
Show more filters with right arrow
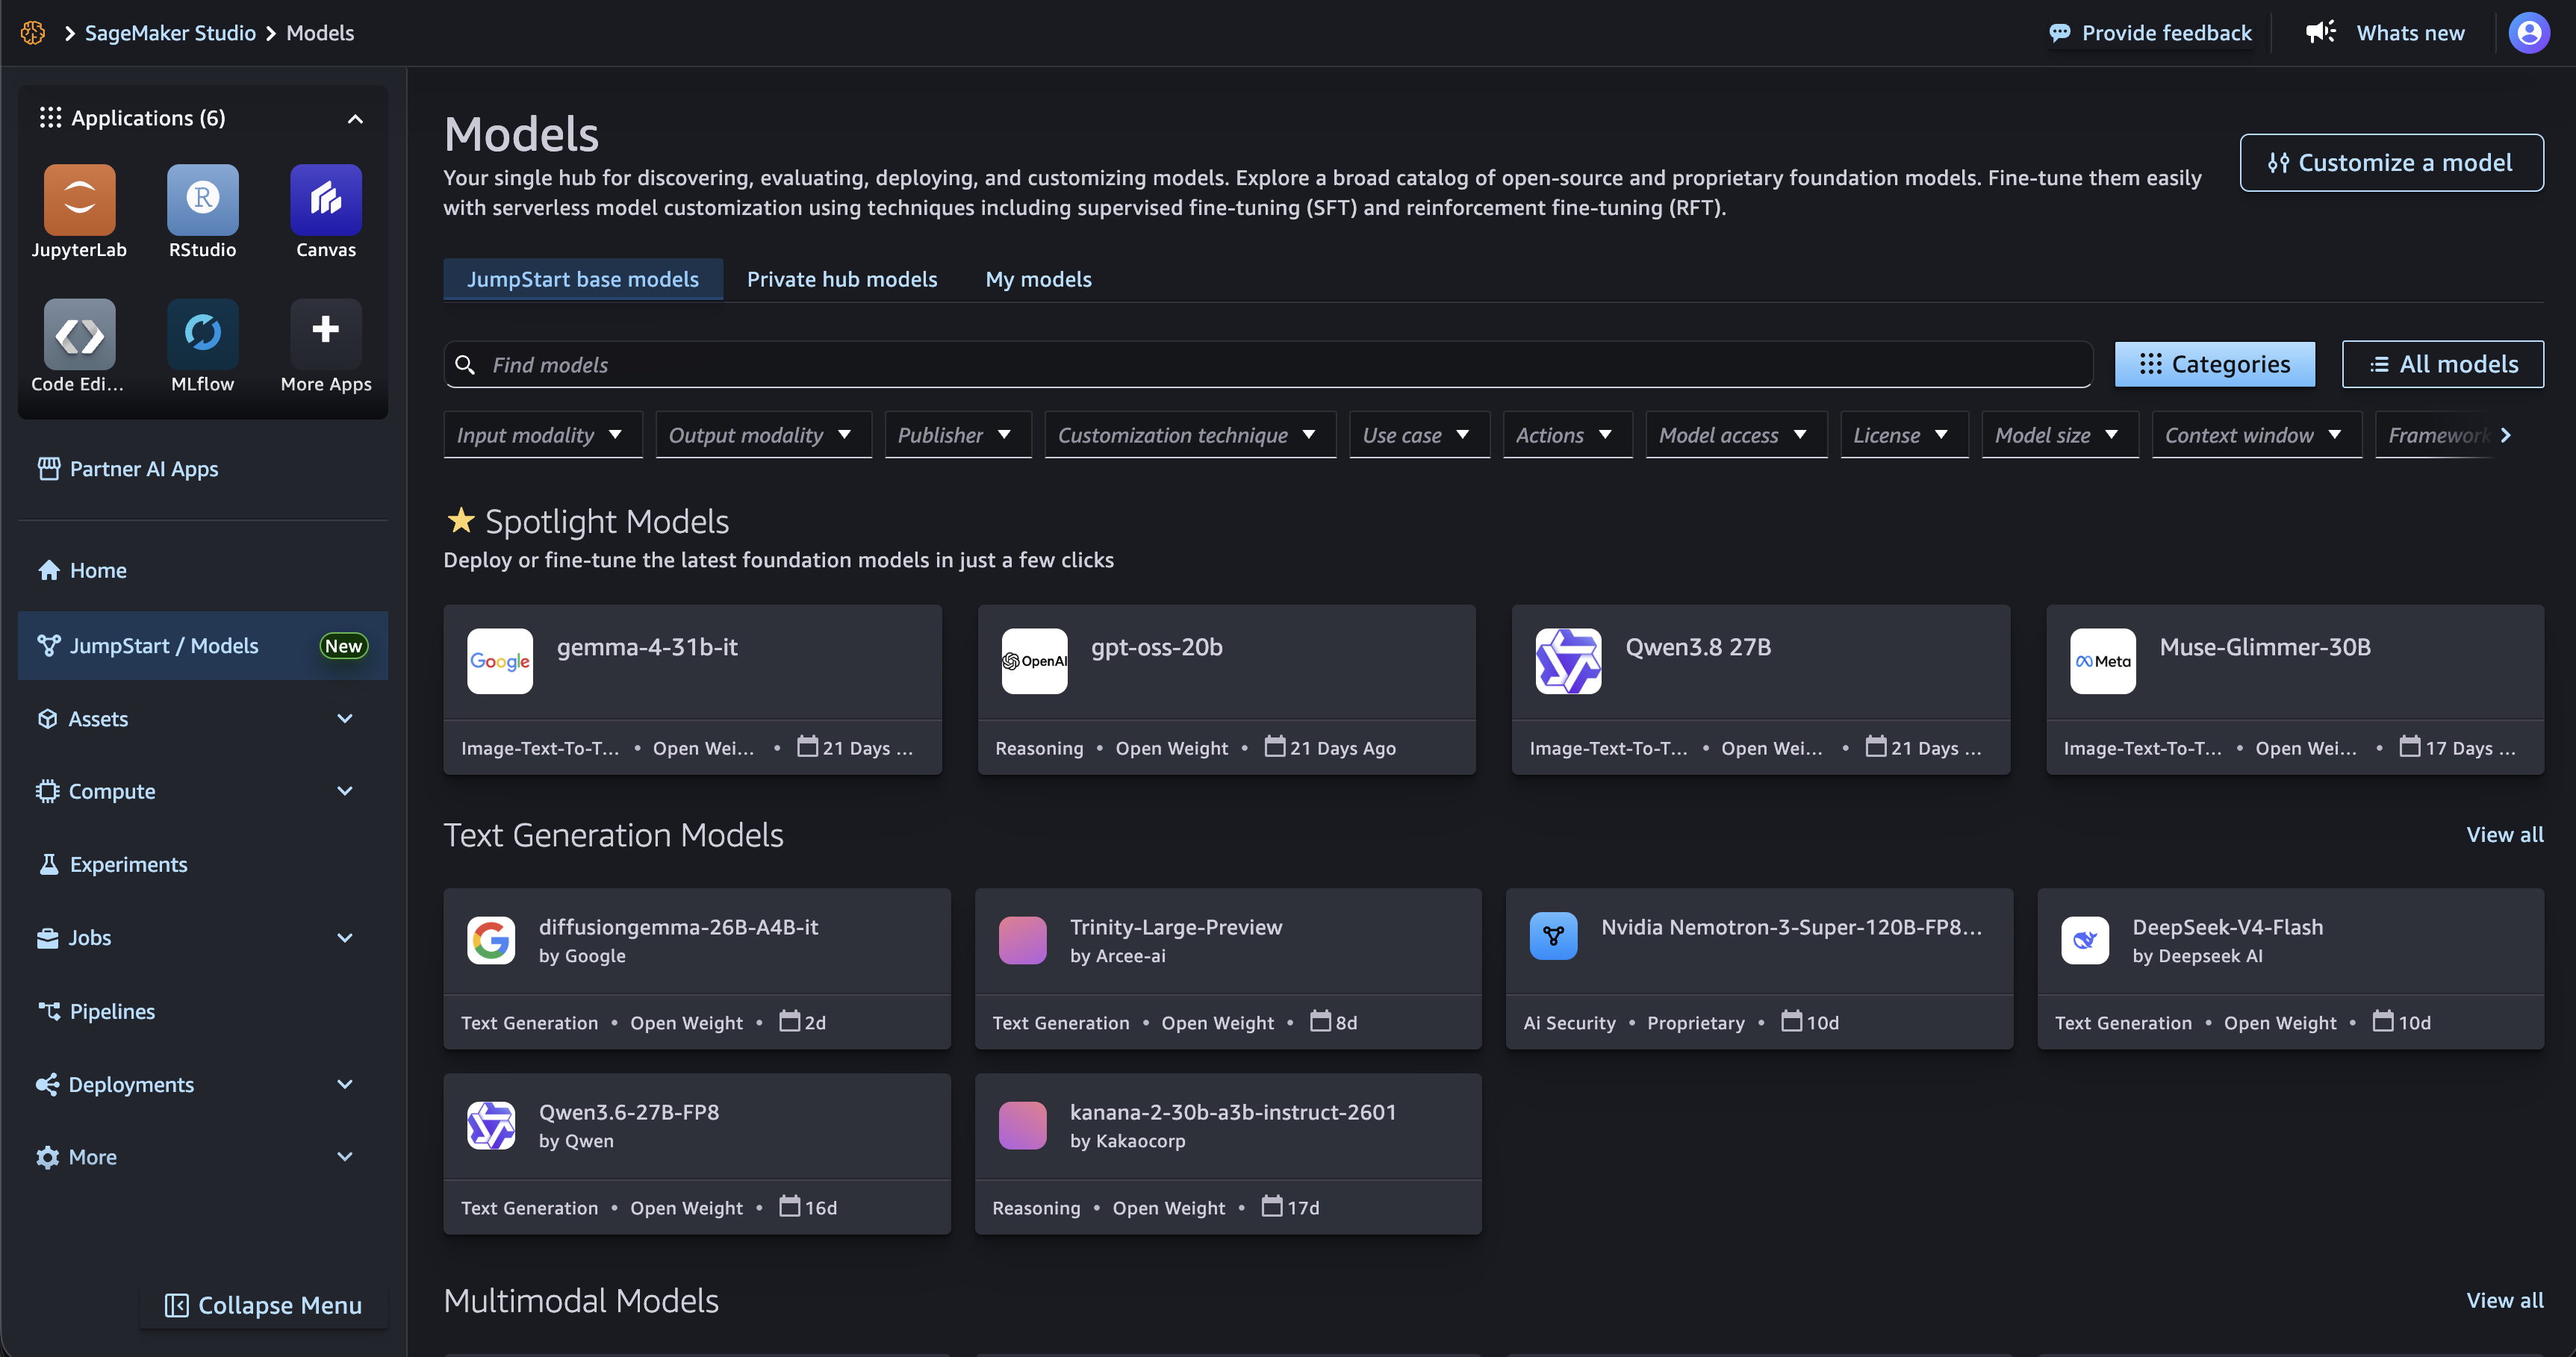[x=2505, y=435]
